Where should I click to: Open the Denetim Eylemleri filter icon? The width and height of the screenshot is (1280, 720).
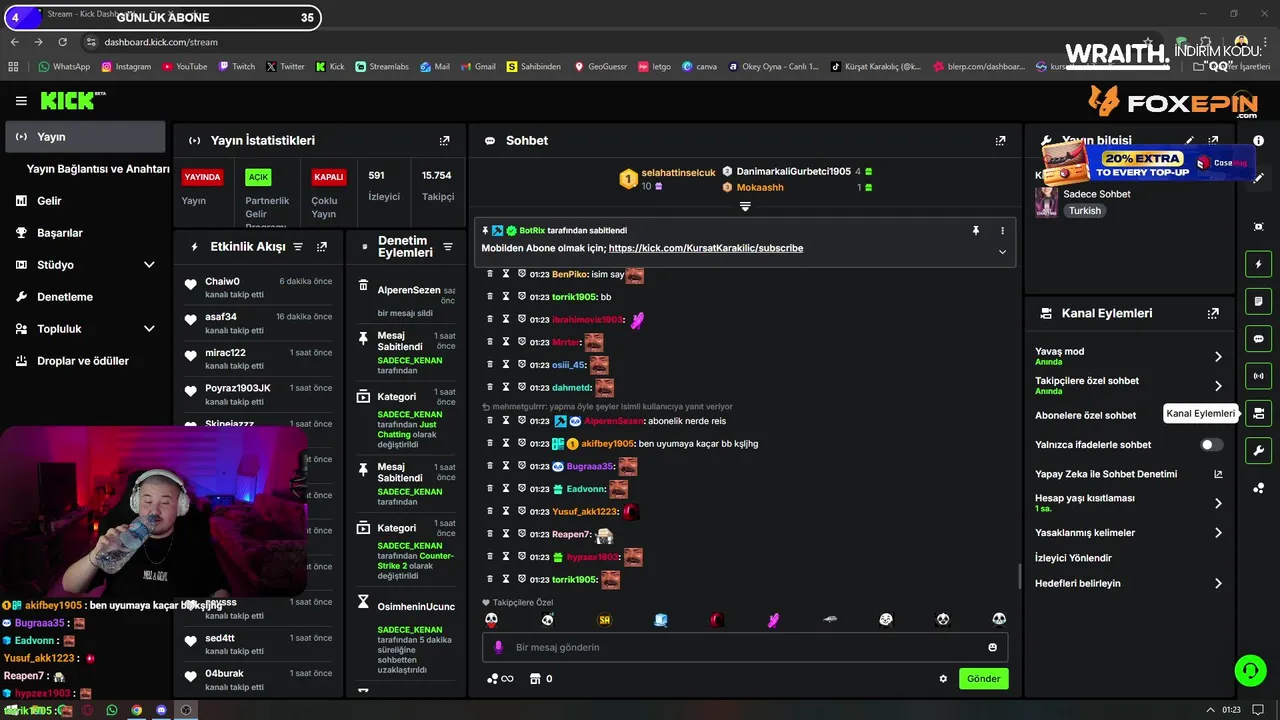coord(448,247)
